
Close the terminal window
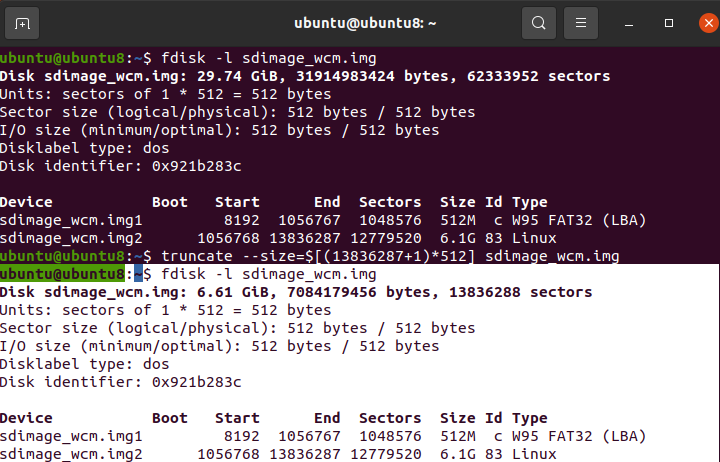pos(709,23)
